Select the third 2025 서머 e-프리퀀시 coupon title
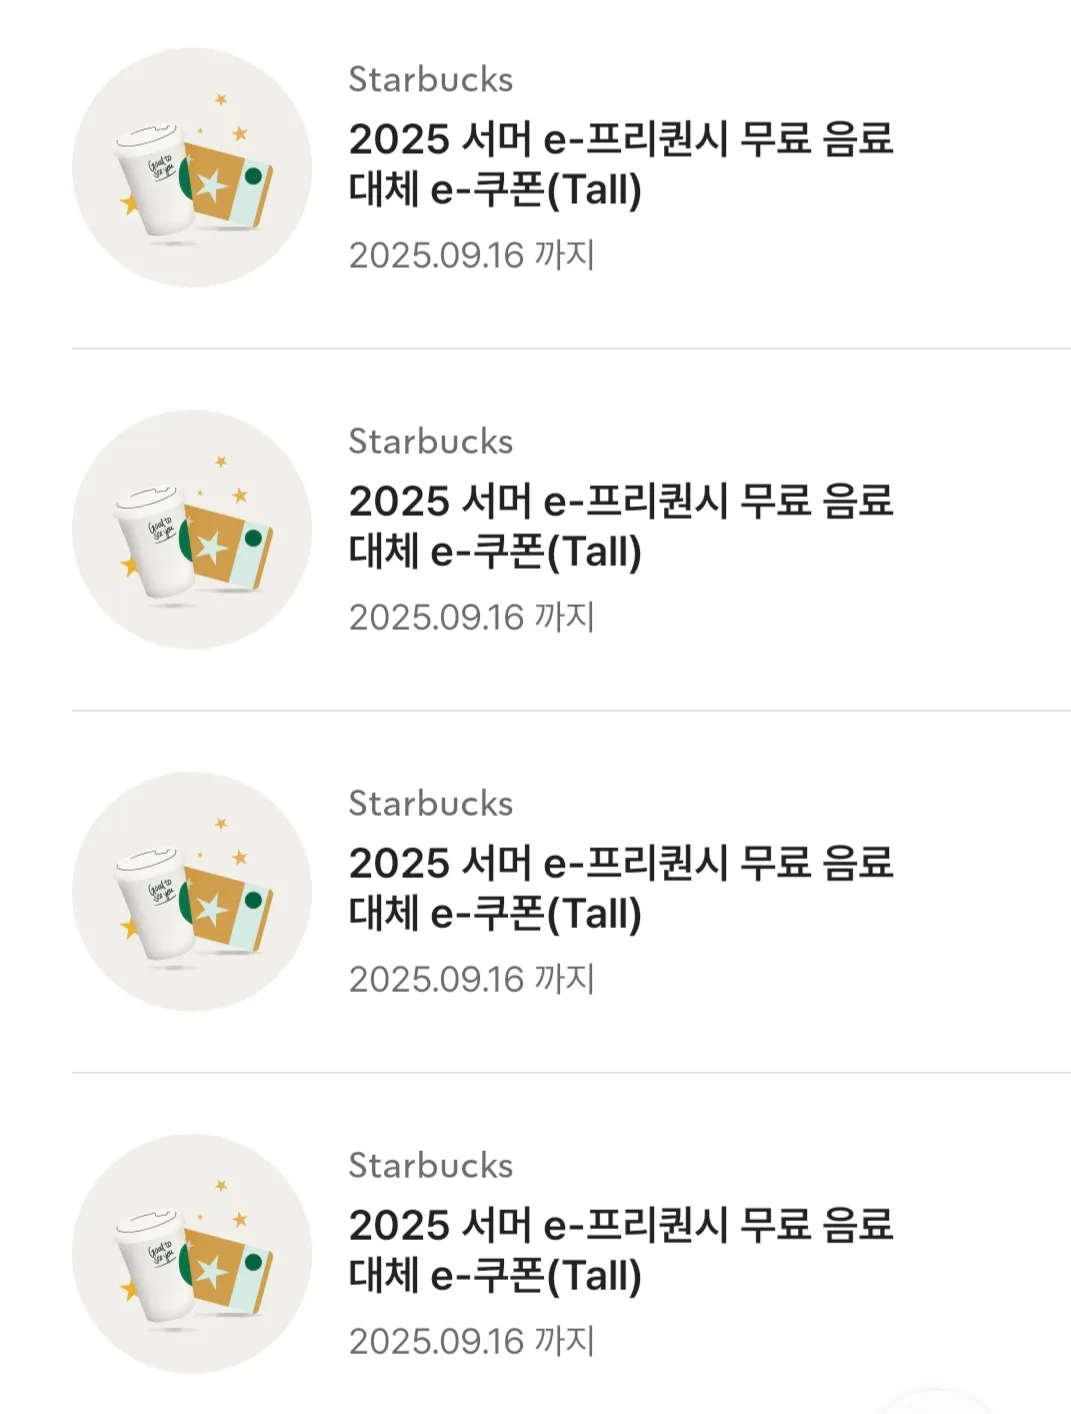 pyautogui.click(x=620, y=888)
